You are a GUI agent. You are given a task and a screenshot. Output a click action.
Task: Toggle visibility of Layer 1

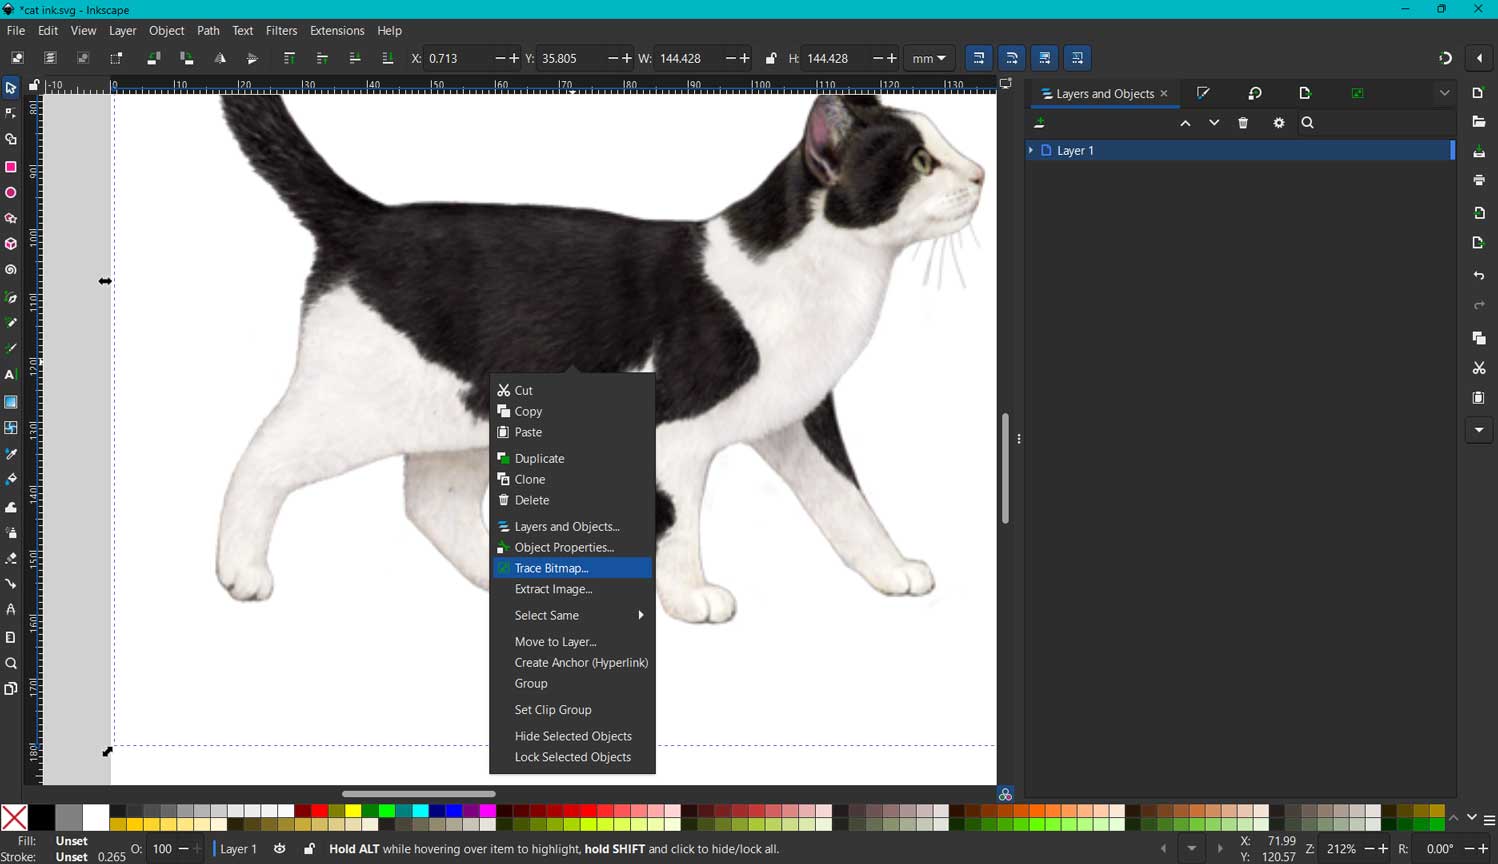pyautogui.click(x=279, y=849)
